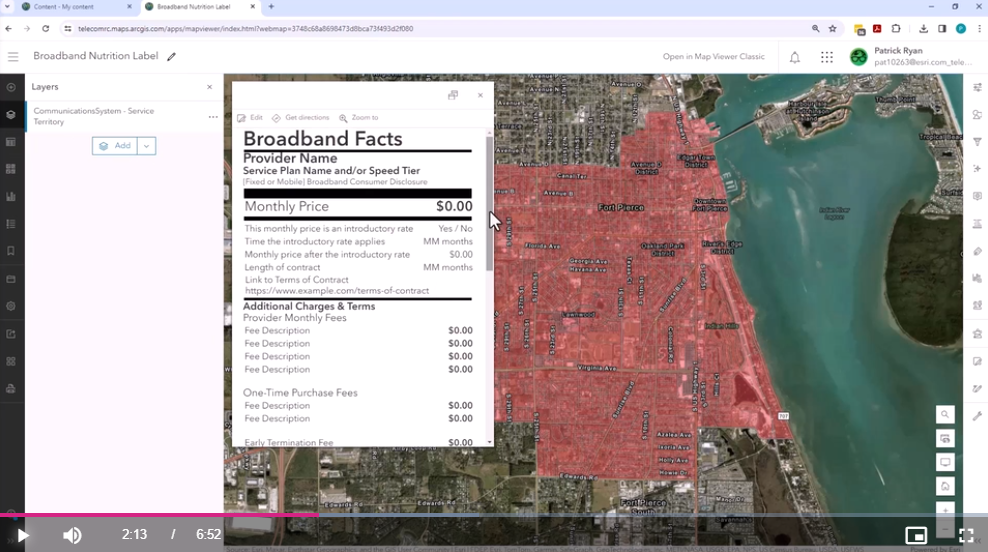Open the Charts icon in left toolbar
Image resolution: width=988 pixels, height=552 pixels.
coord(11,197)
